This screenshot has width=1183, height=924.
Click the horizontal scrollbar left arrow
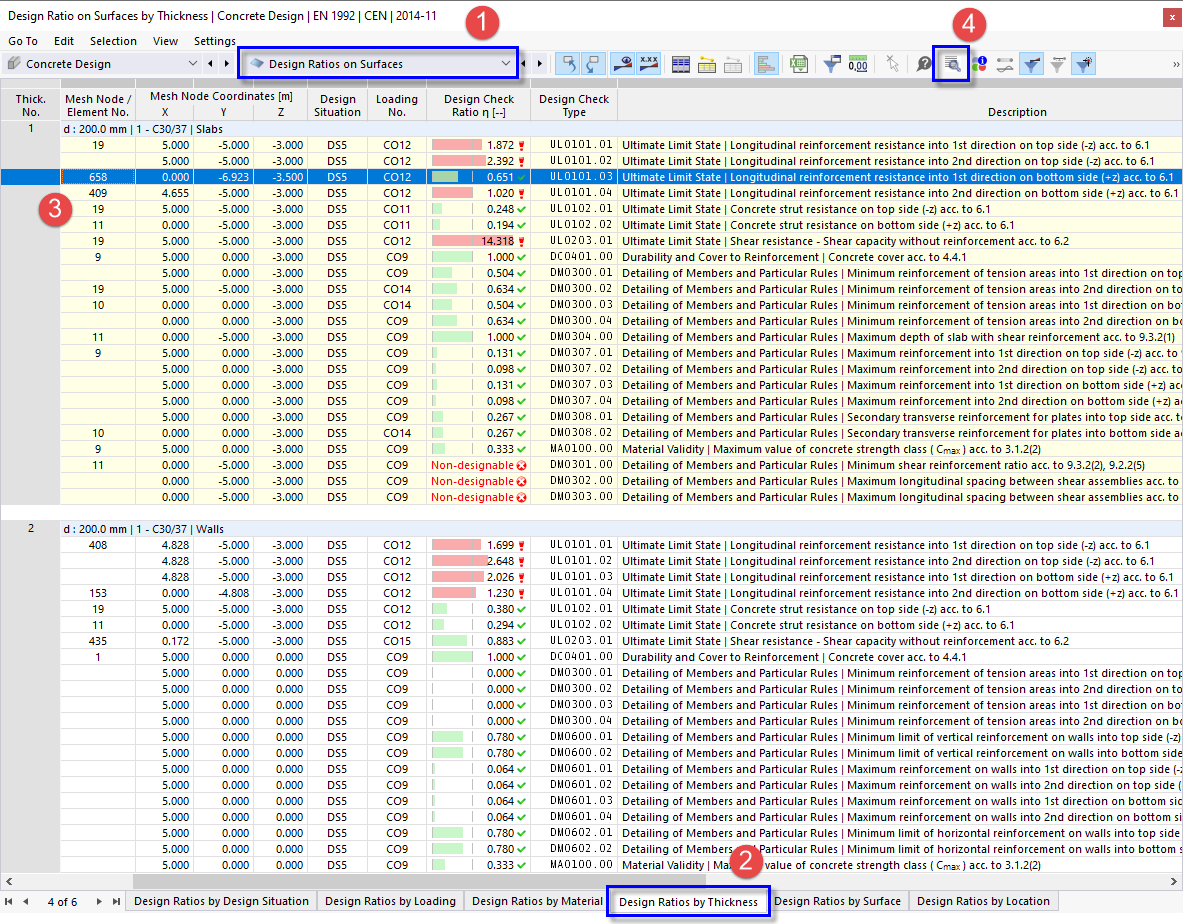tap(8, 881)
